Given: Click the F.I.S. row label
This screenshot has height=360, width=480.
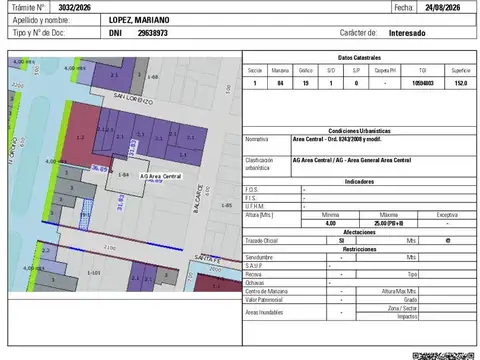Looking at the screenshot, I should pos(251,198).
